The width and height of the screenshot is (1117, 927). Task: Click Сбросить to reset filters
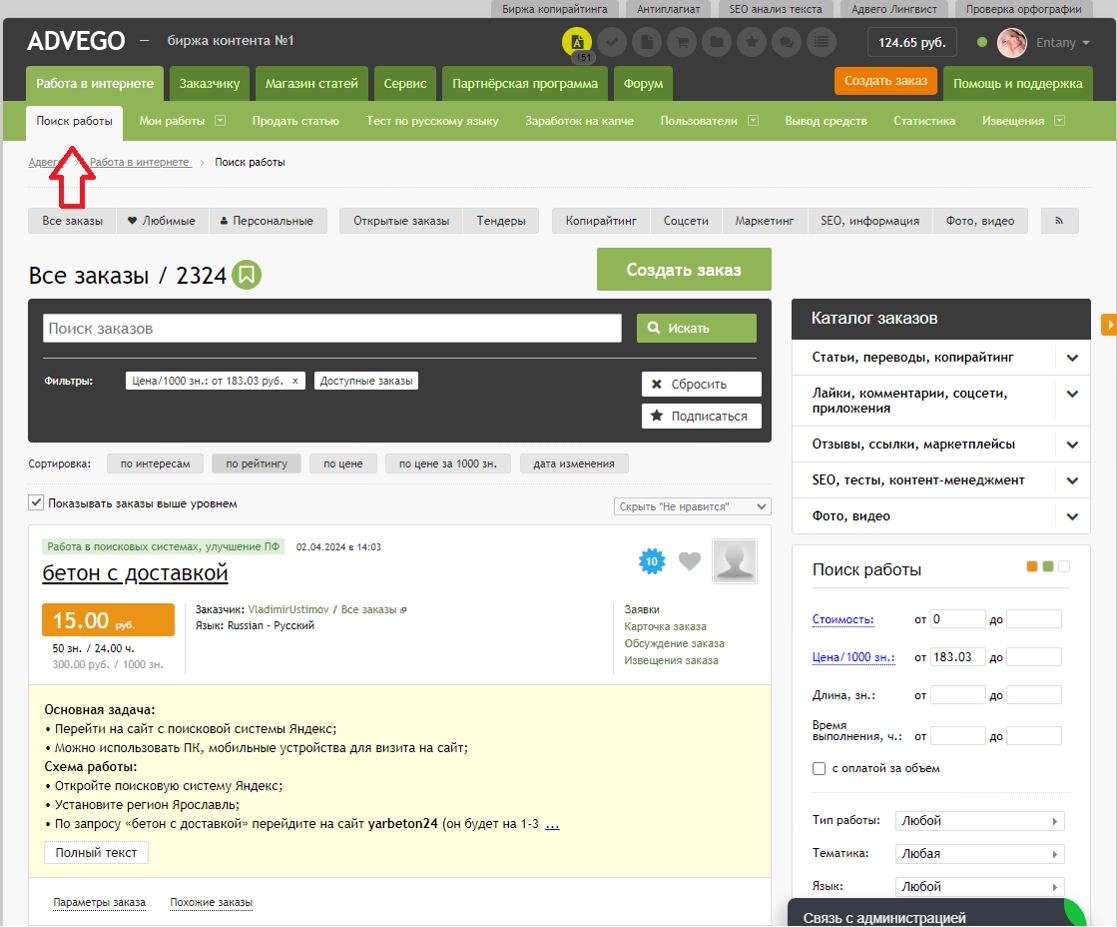[x=702, y=384]
